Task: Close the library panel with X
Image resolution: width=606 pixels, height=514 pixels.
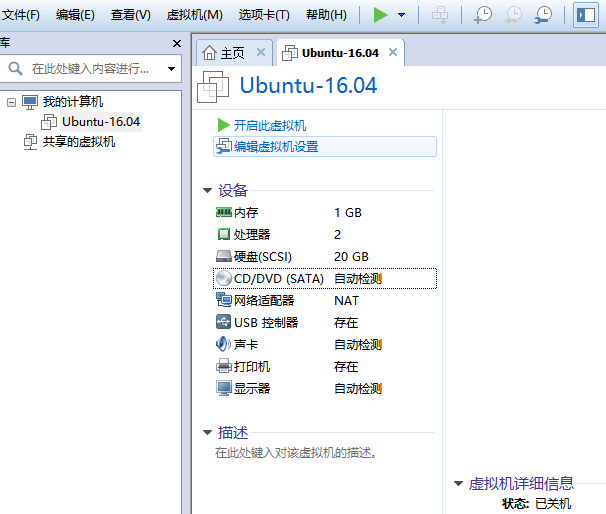Action: coord(177,43)
